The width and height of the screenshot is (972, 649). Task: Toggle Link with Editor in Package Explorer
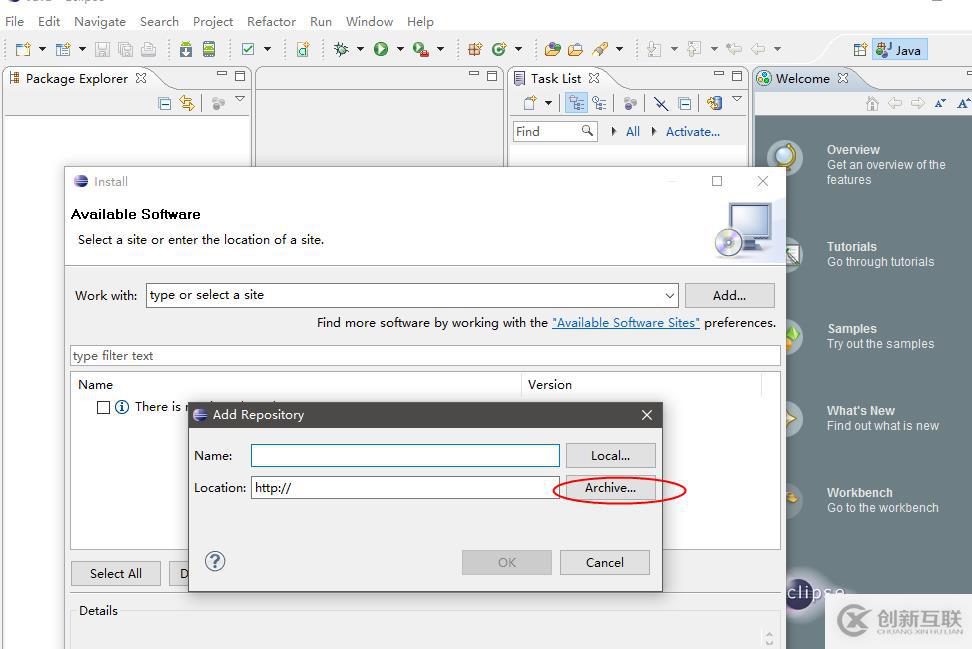pyautogui.click(x=187, y=103)
